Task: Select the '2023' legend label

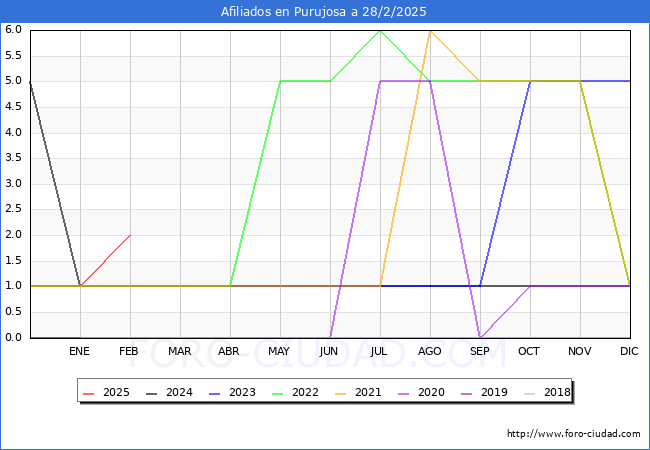Action: coord(242,392)
